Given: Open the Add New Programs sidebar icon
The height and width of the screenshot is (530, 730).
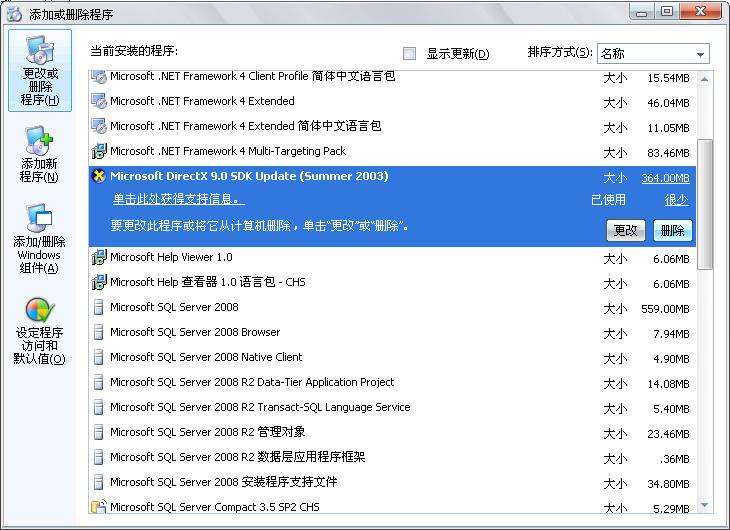Looking at the screenshot, I should (x=39, y=140).
